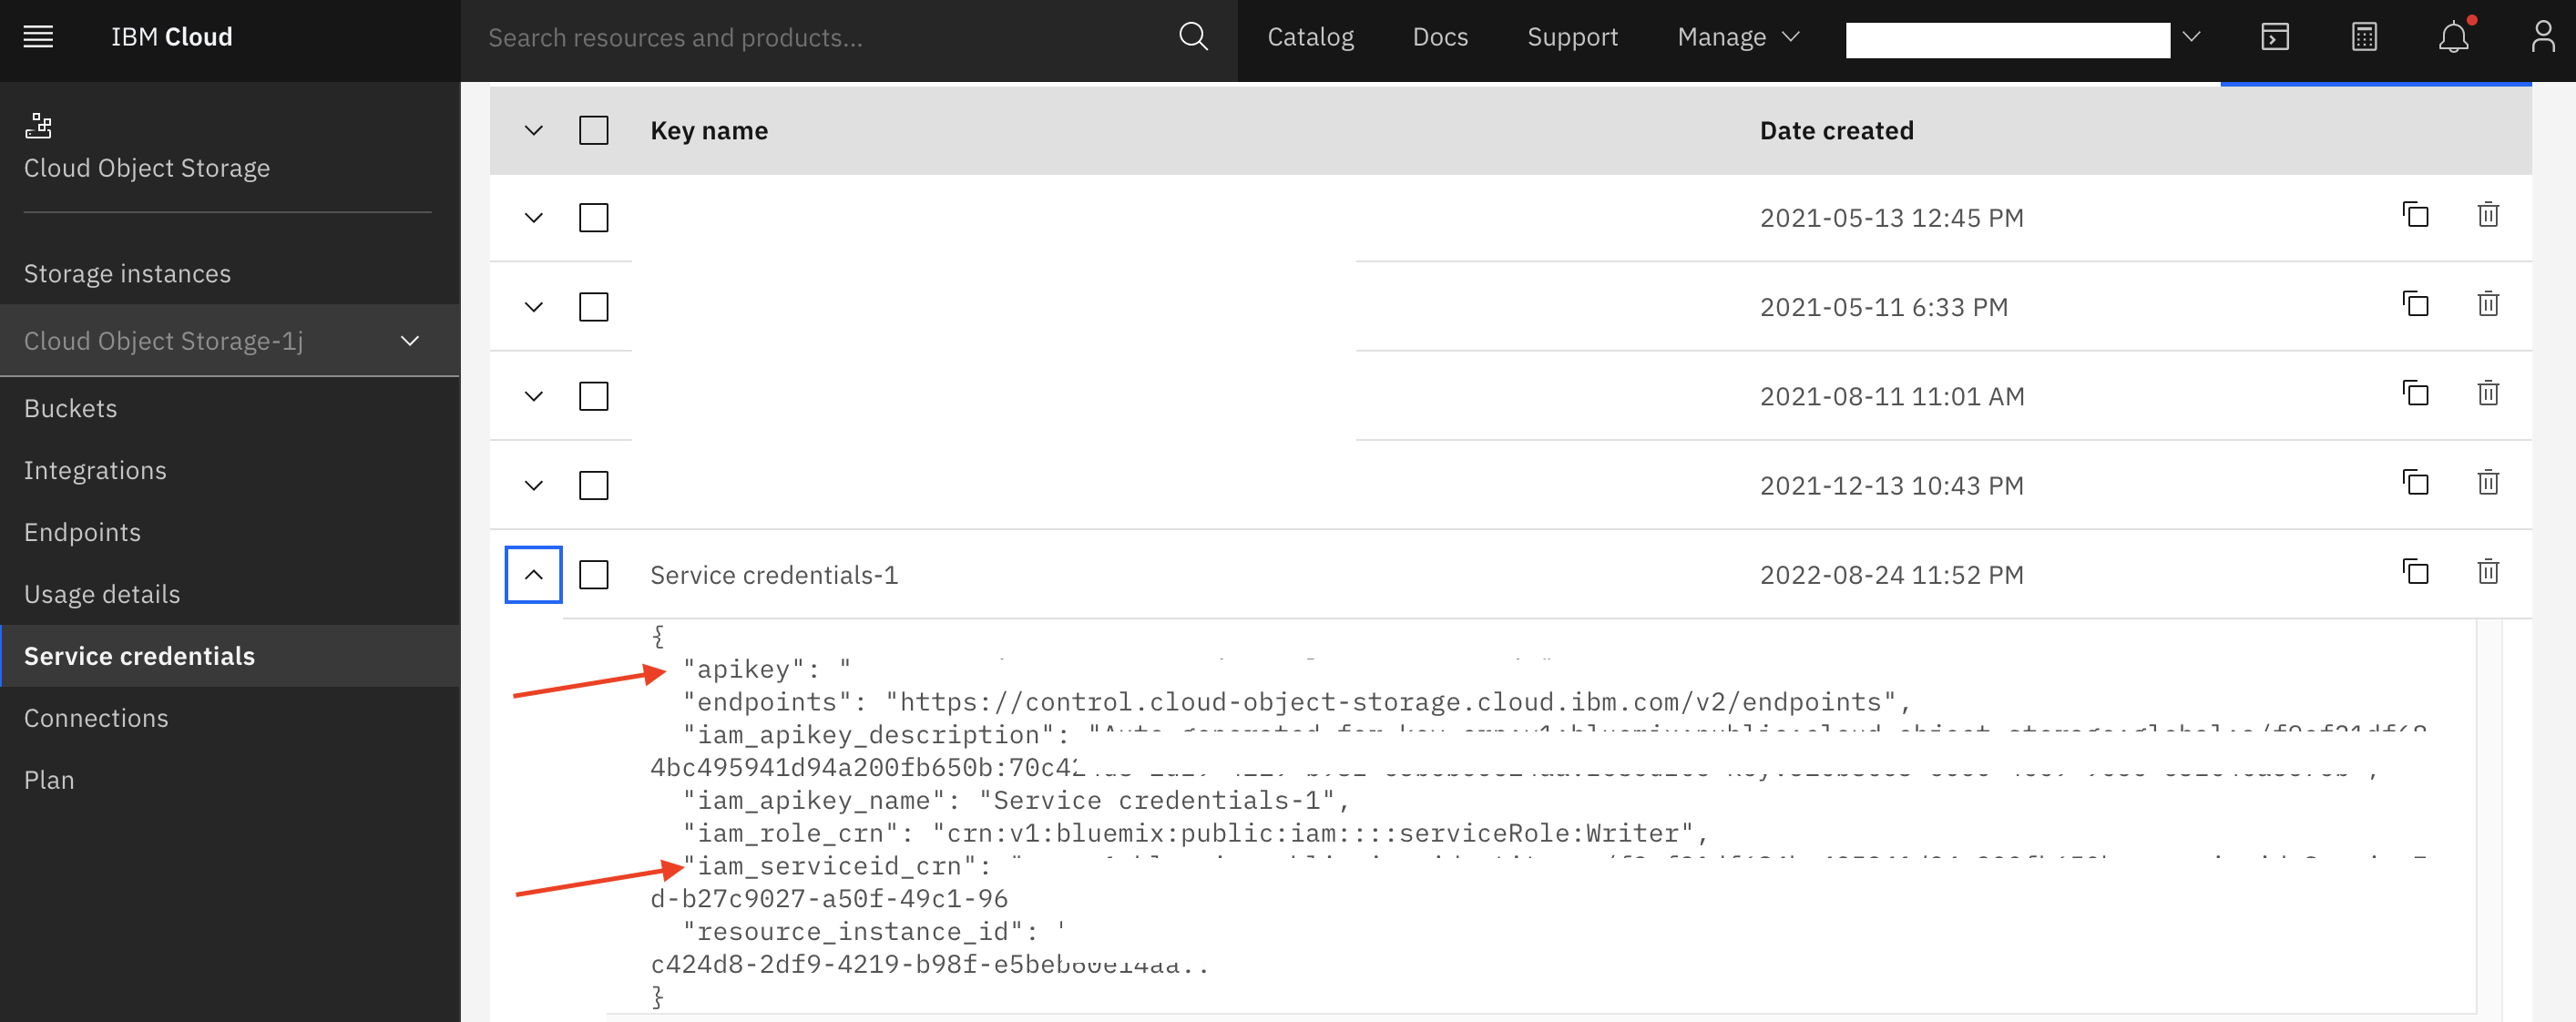Screen dimensions: 2576x1022
Task: Select Service credentials in the sidebar
Action: tap(230, 656)
